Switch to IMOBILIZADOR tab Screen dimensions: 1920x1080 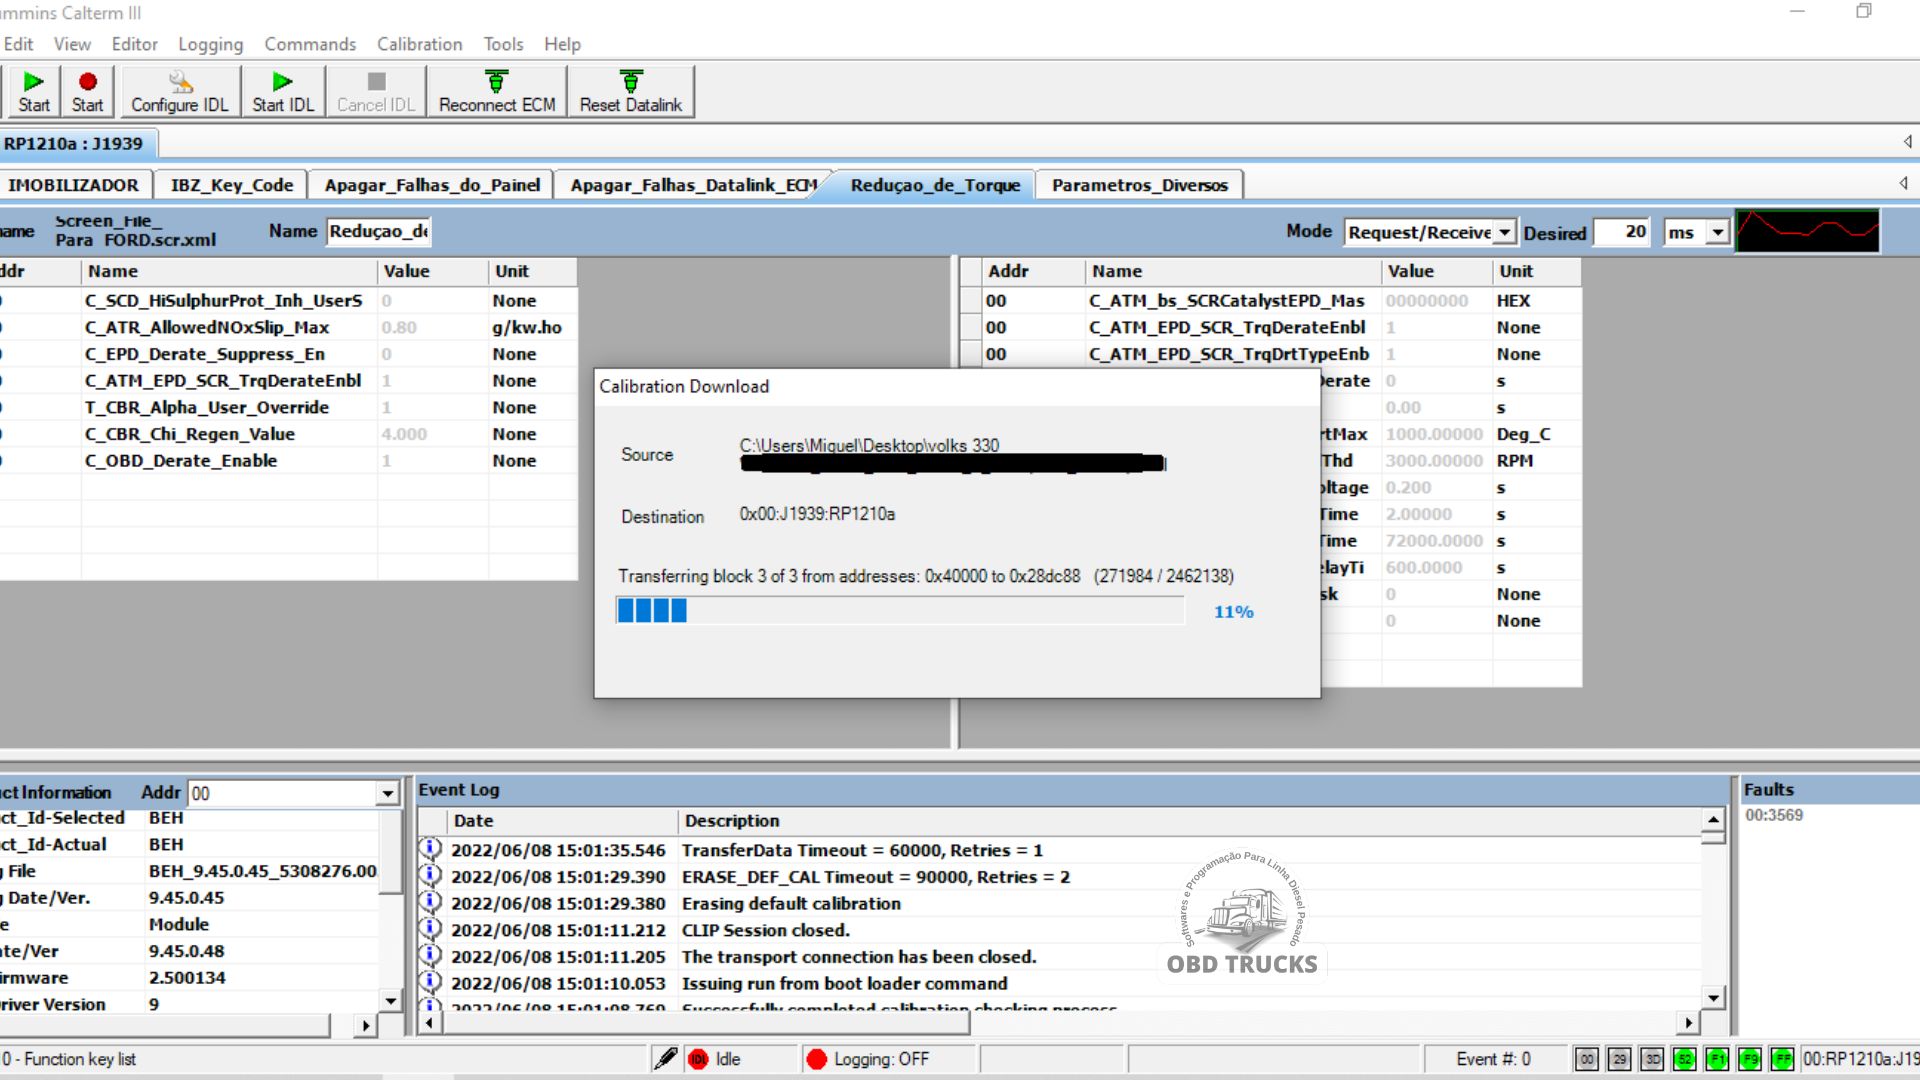pos(73,185)
